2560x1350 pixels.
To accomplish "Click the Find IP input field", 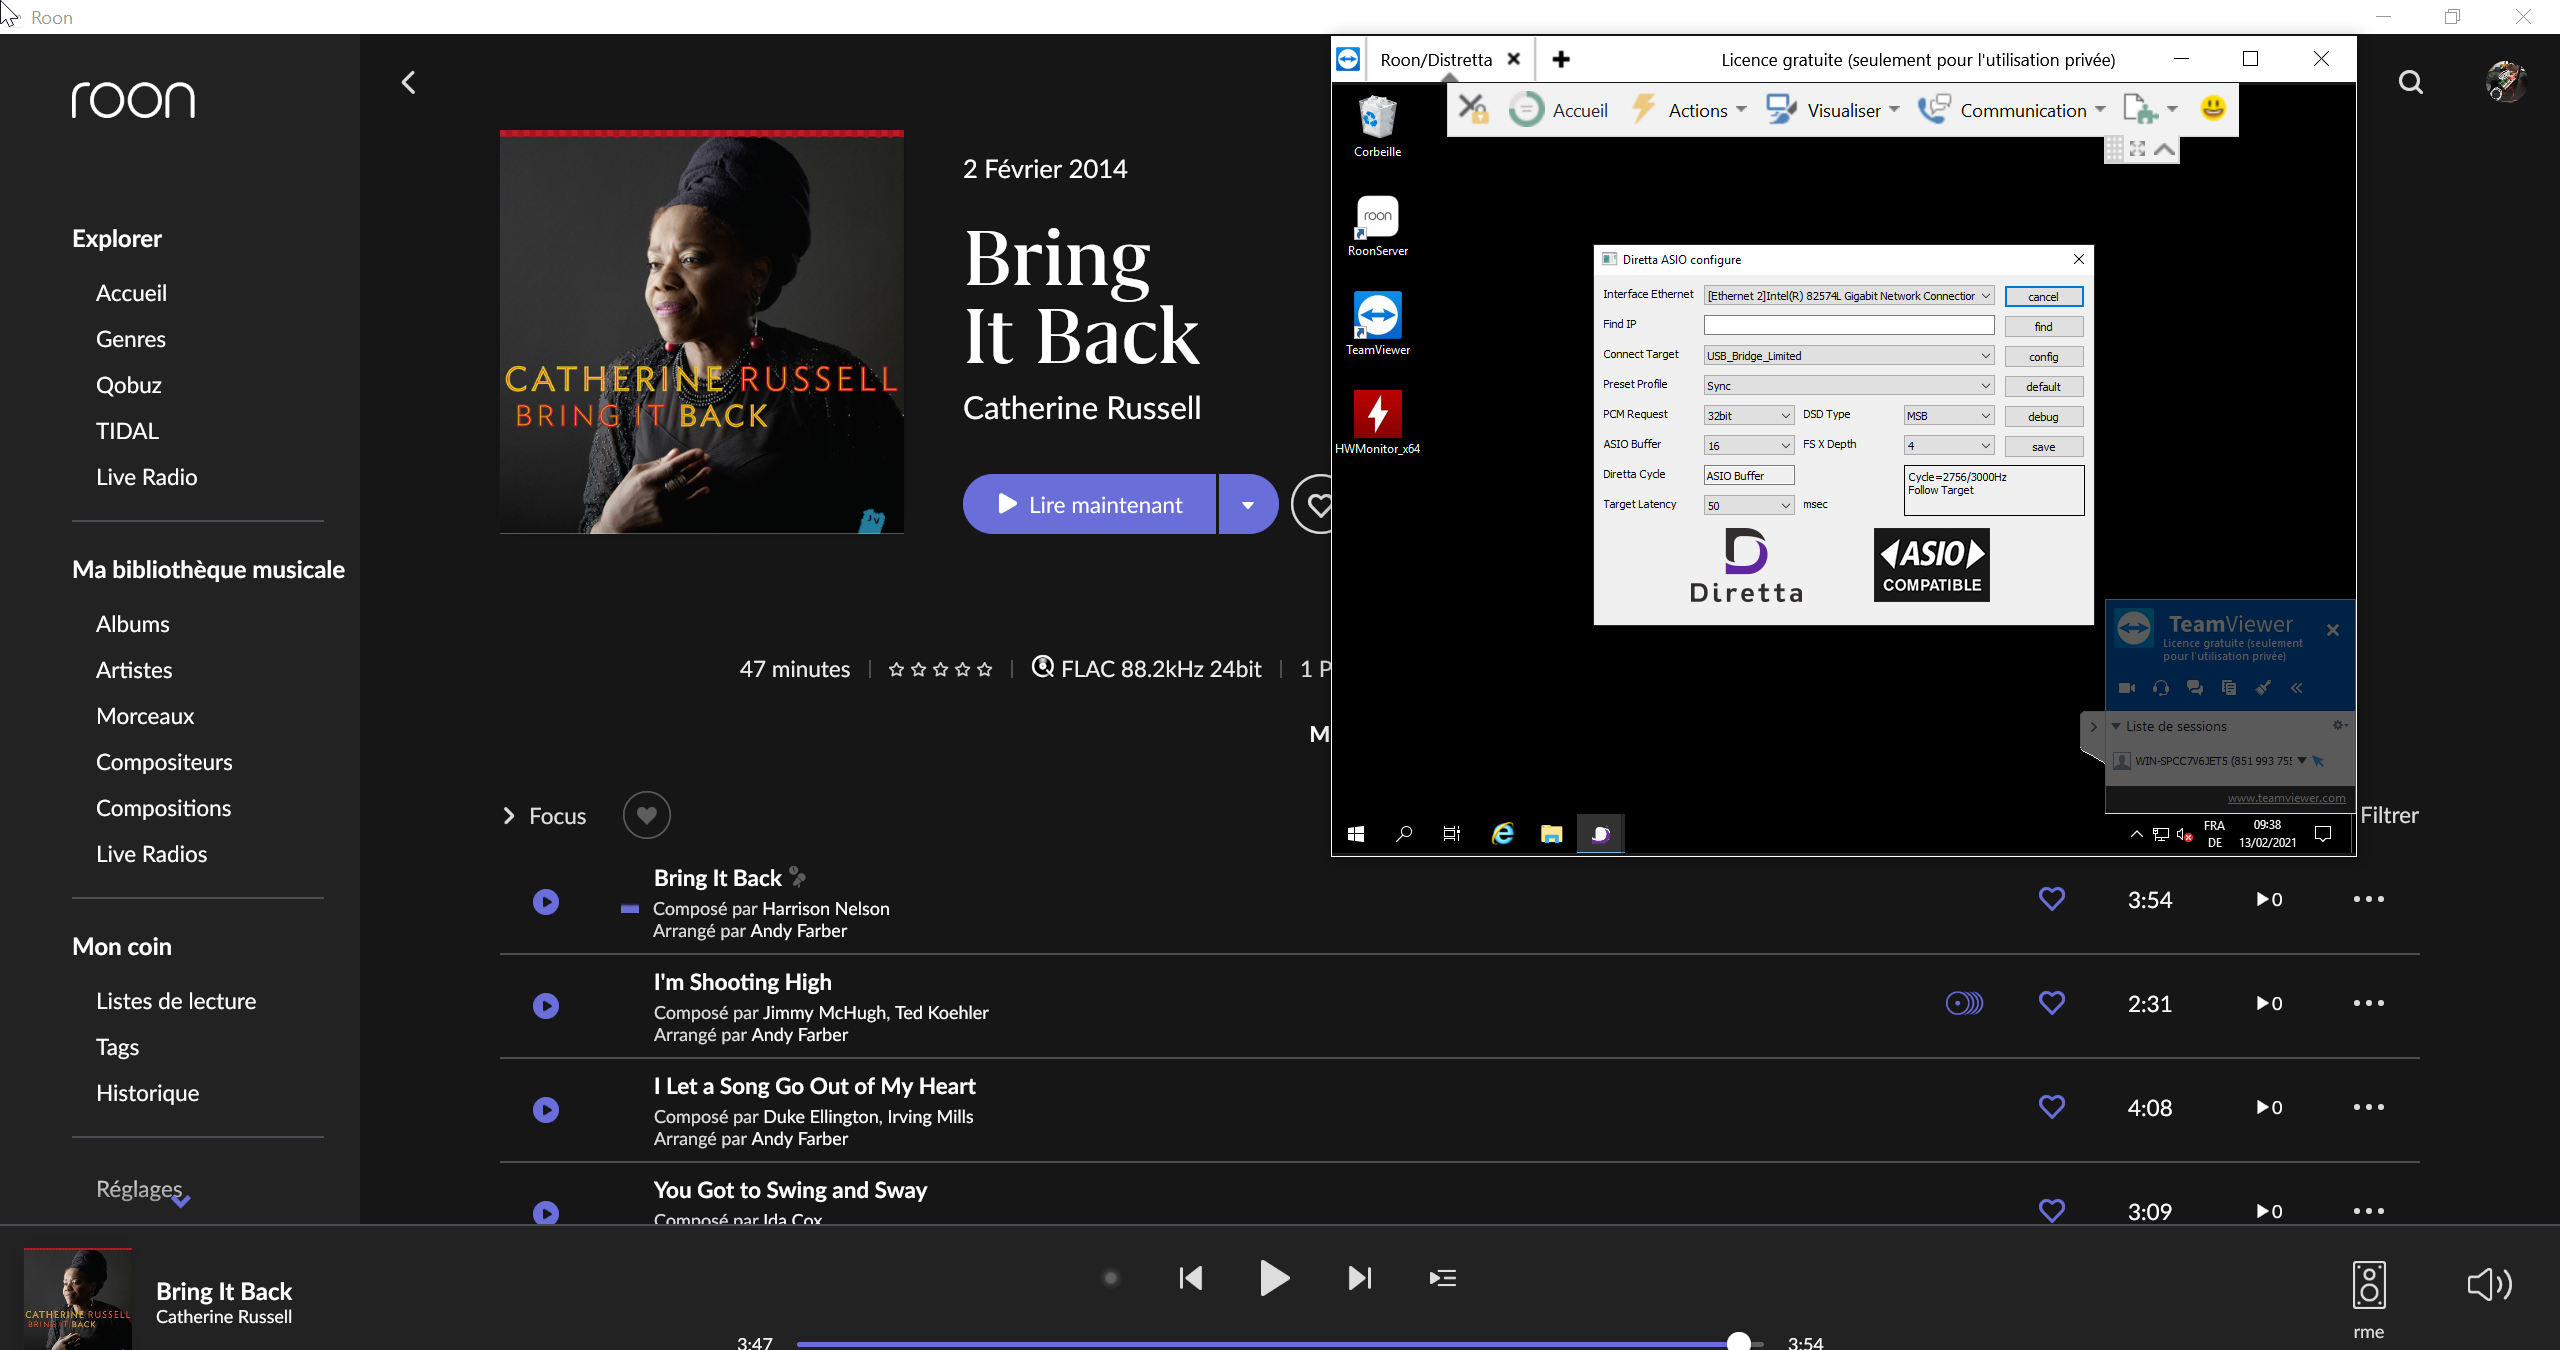I will coord(1848,326).
